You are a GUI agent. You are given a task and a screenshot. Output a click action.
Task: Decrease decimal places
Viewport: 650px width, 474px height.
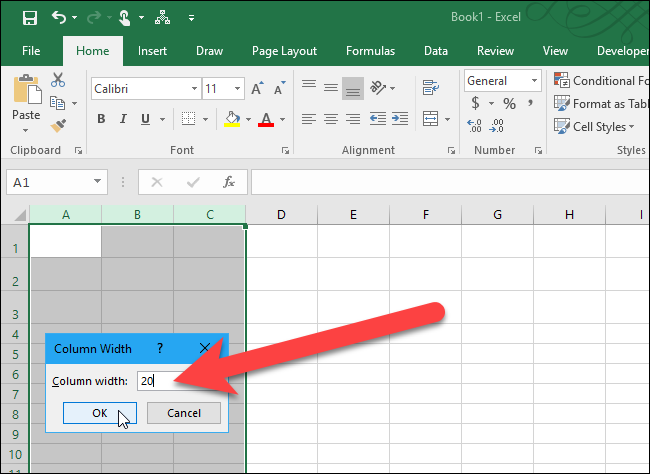tap(497, 126)
